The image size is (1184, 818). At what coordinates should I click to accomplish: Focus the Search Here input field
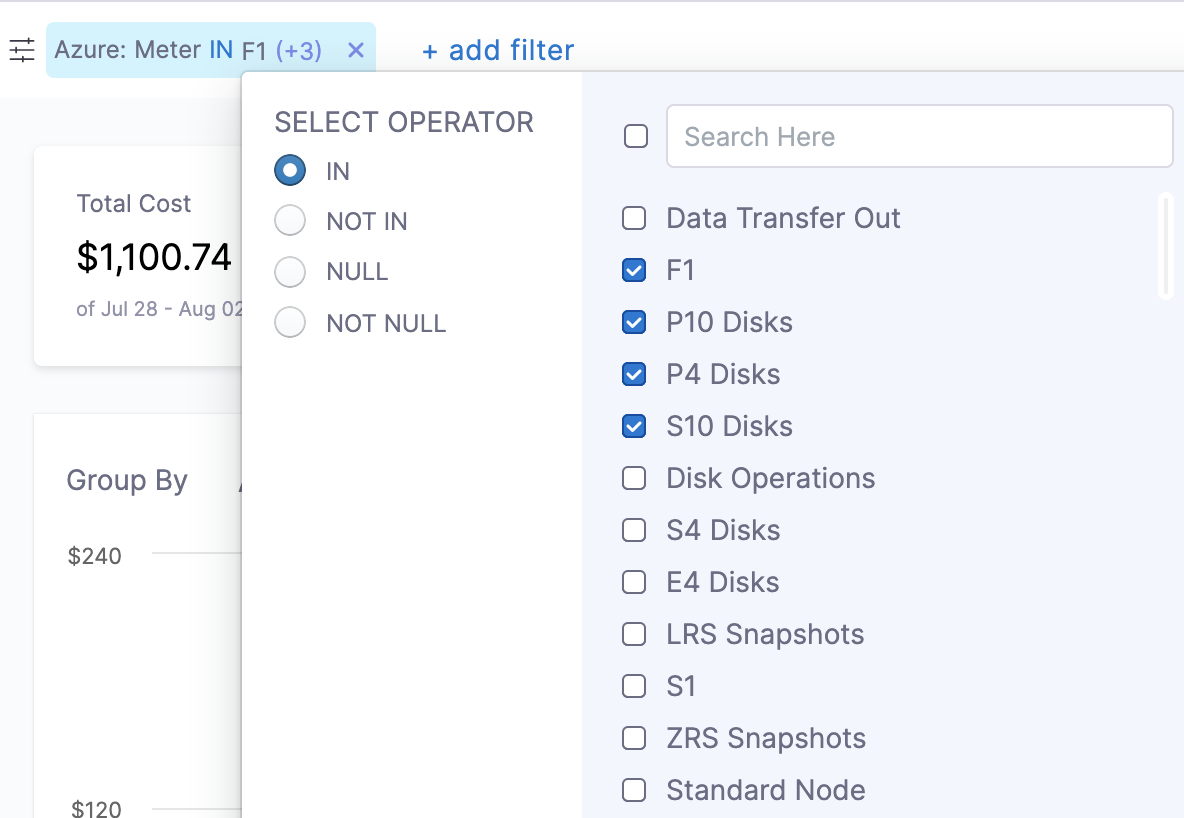pyautogui.click(x=919, y=136)
